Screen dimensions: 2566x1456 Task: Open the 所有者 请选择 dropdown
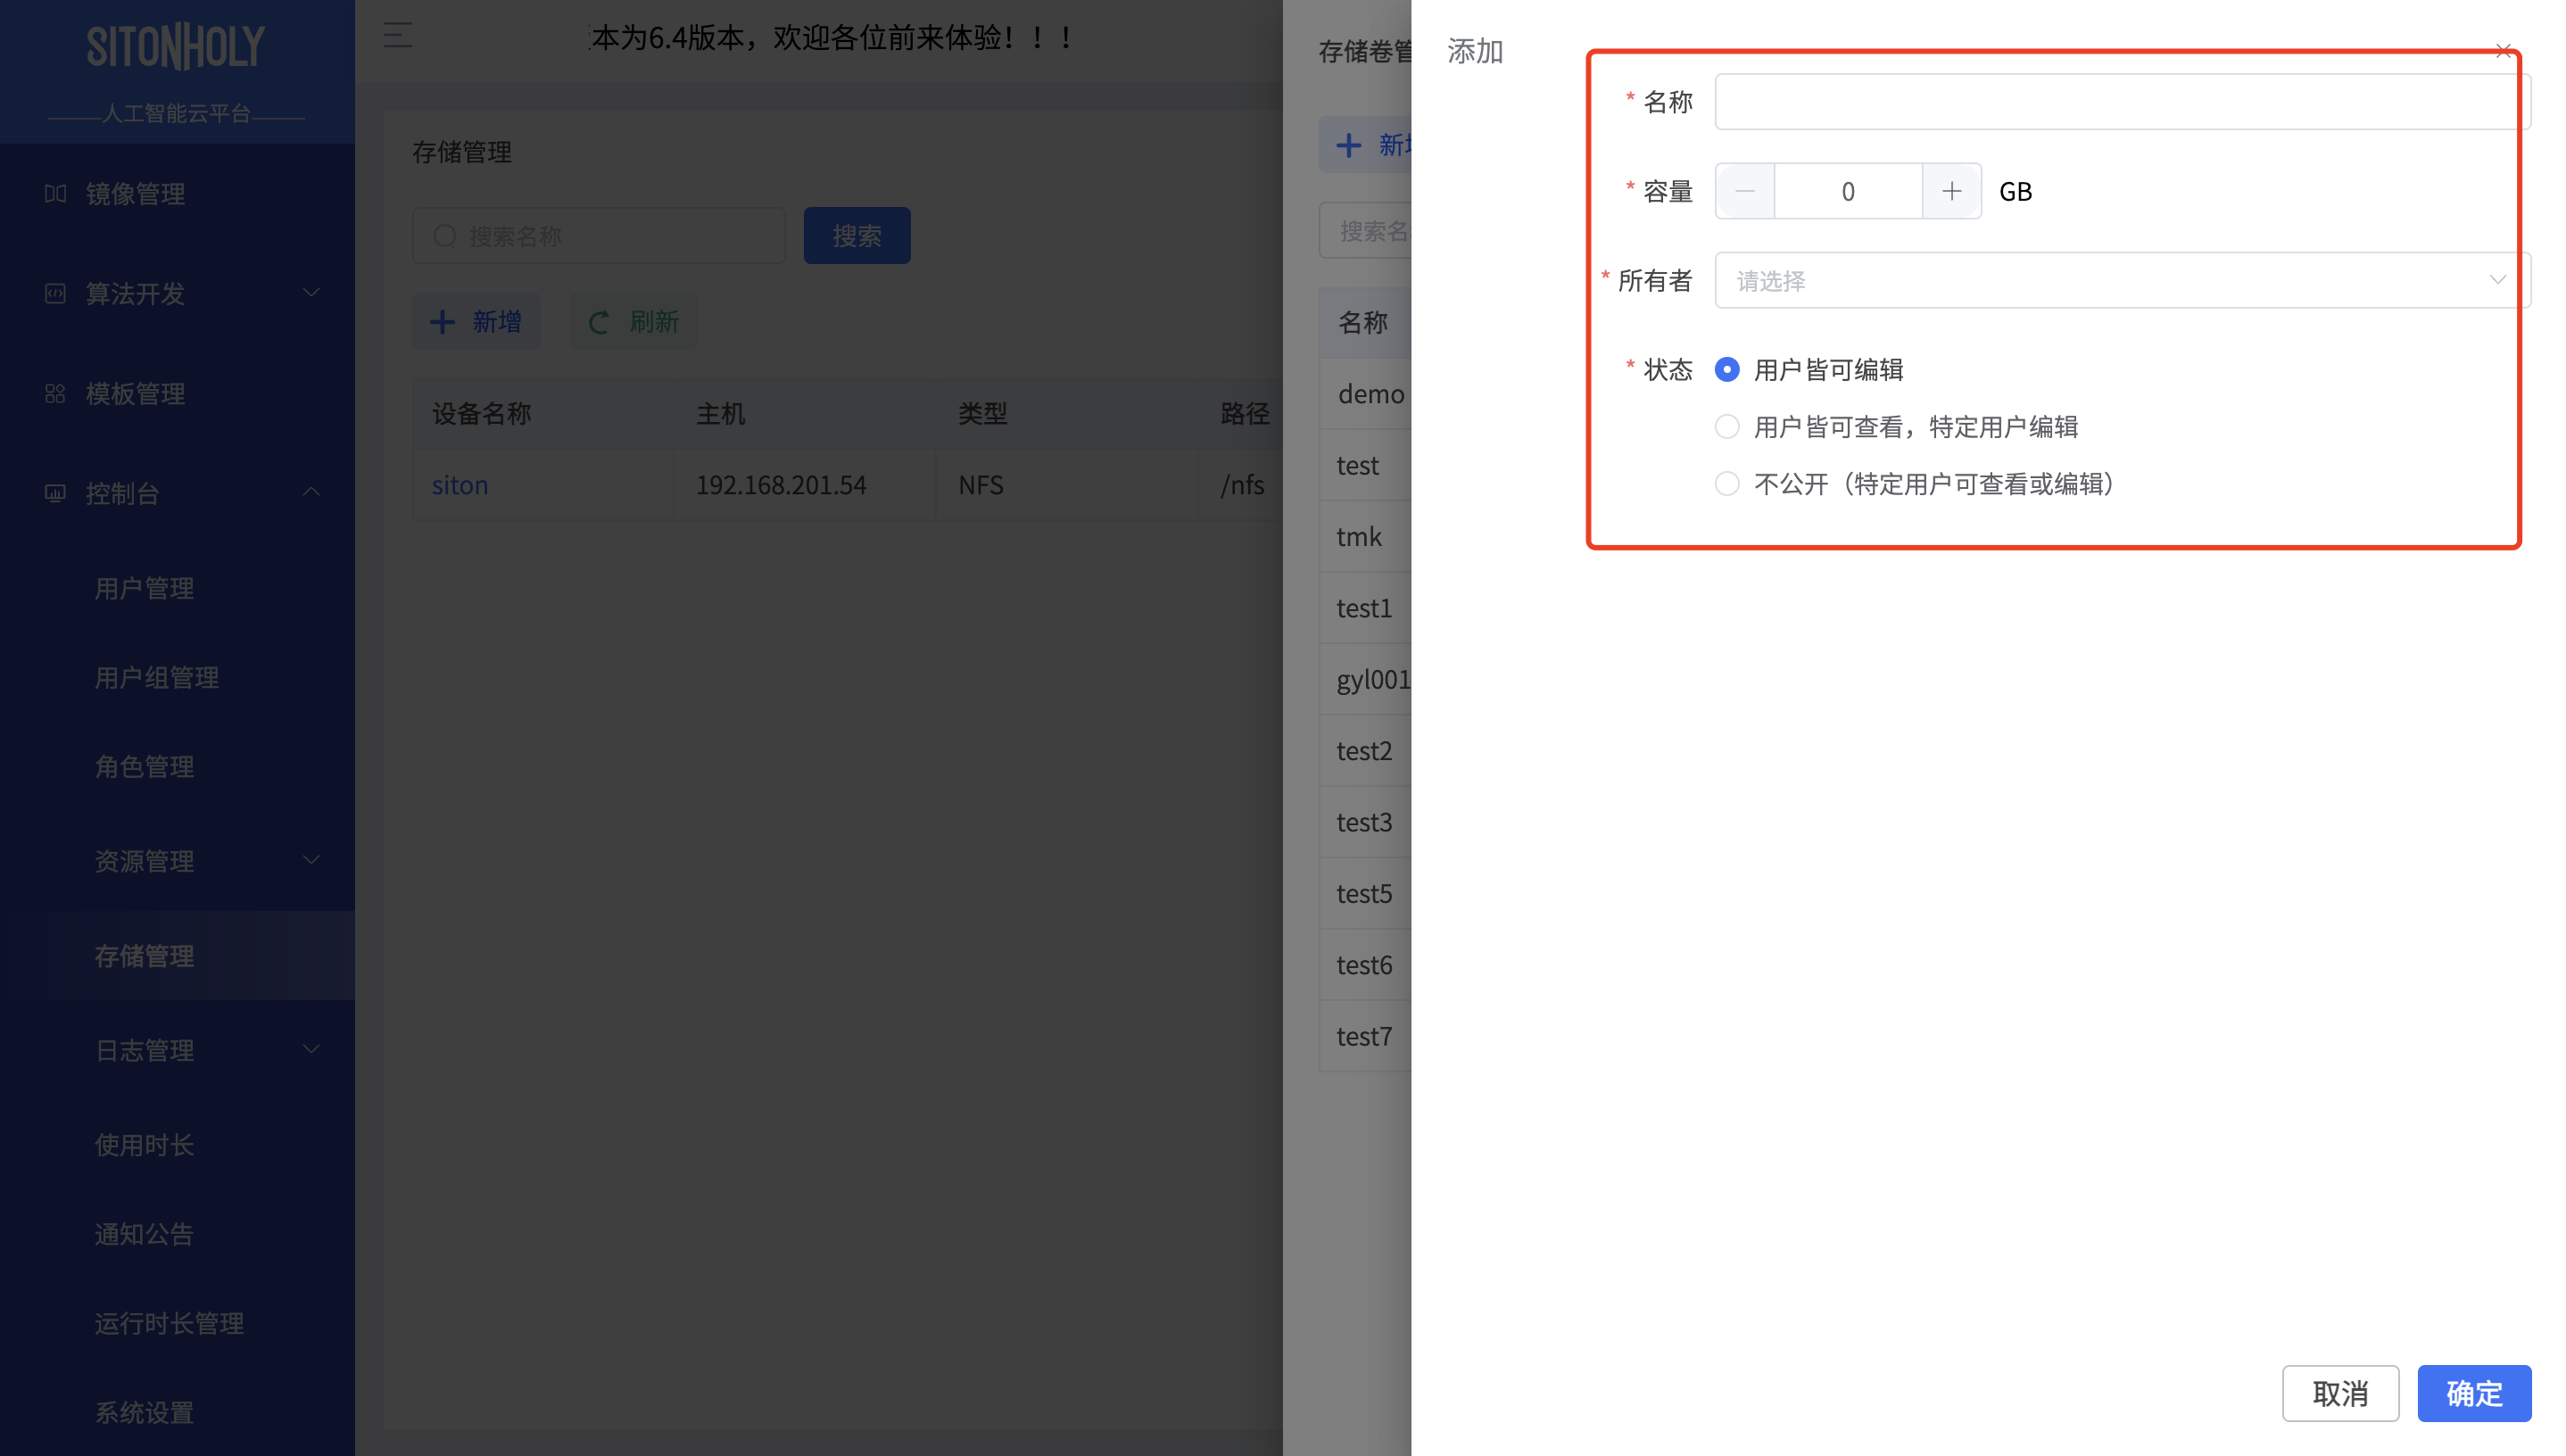click(2122, 280)
